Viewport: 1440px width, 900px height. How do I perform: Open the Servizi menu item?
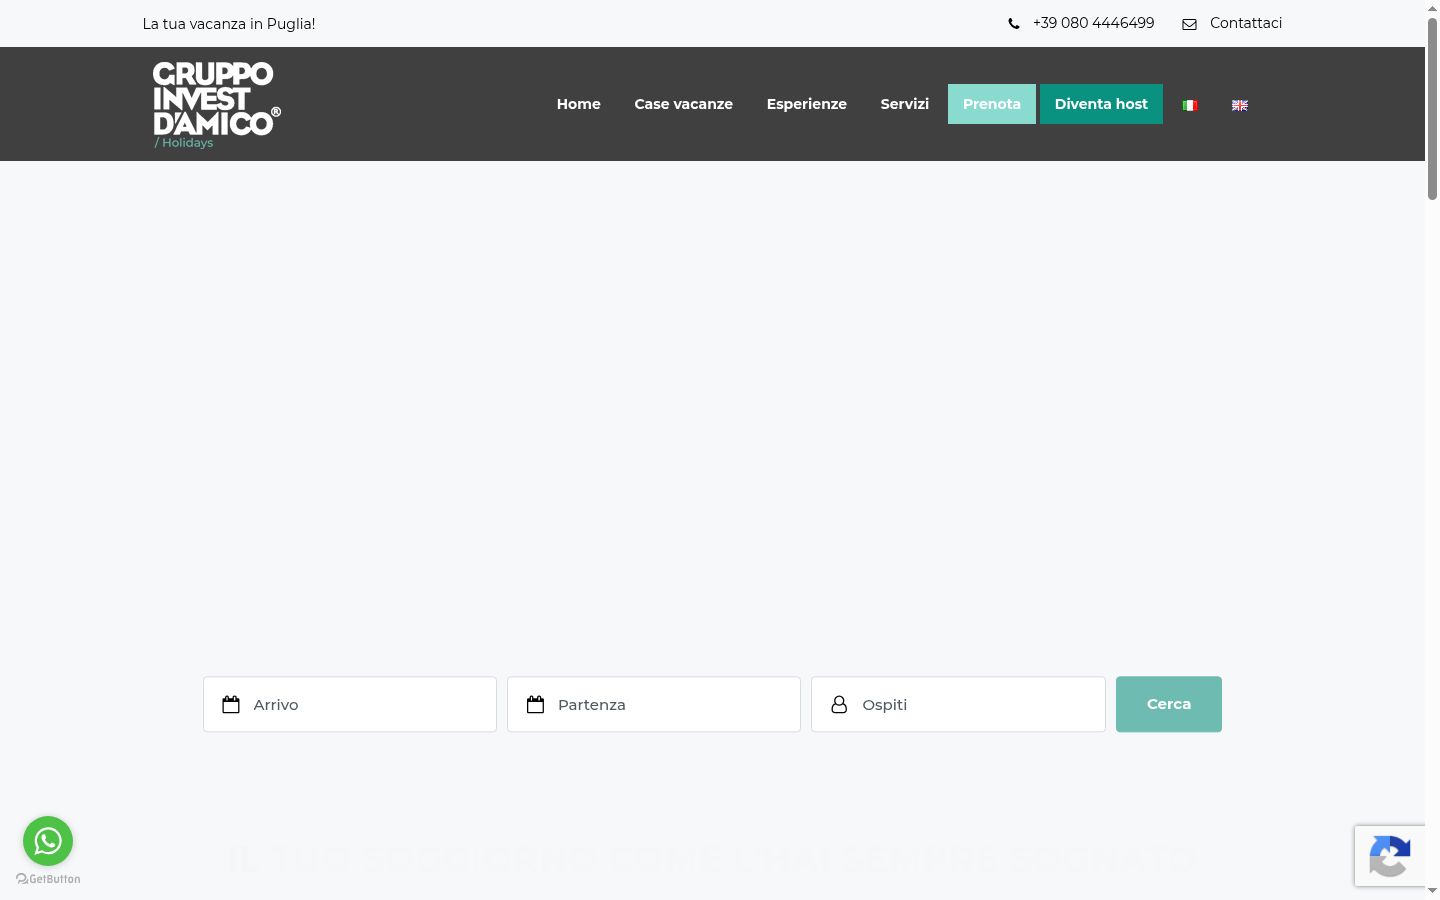pos(905,104)
